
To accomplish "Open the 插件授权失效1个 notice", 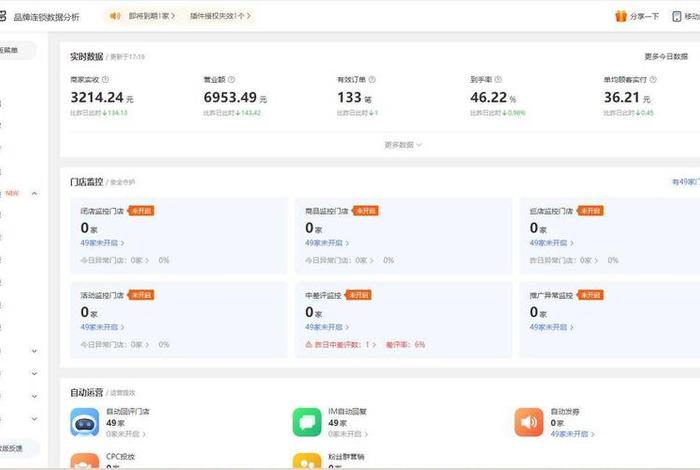I will [220, 16].
